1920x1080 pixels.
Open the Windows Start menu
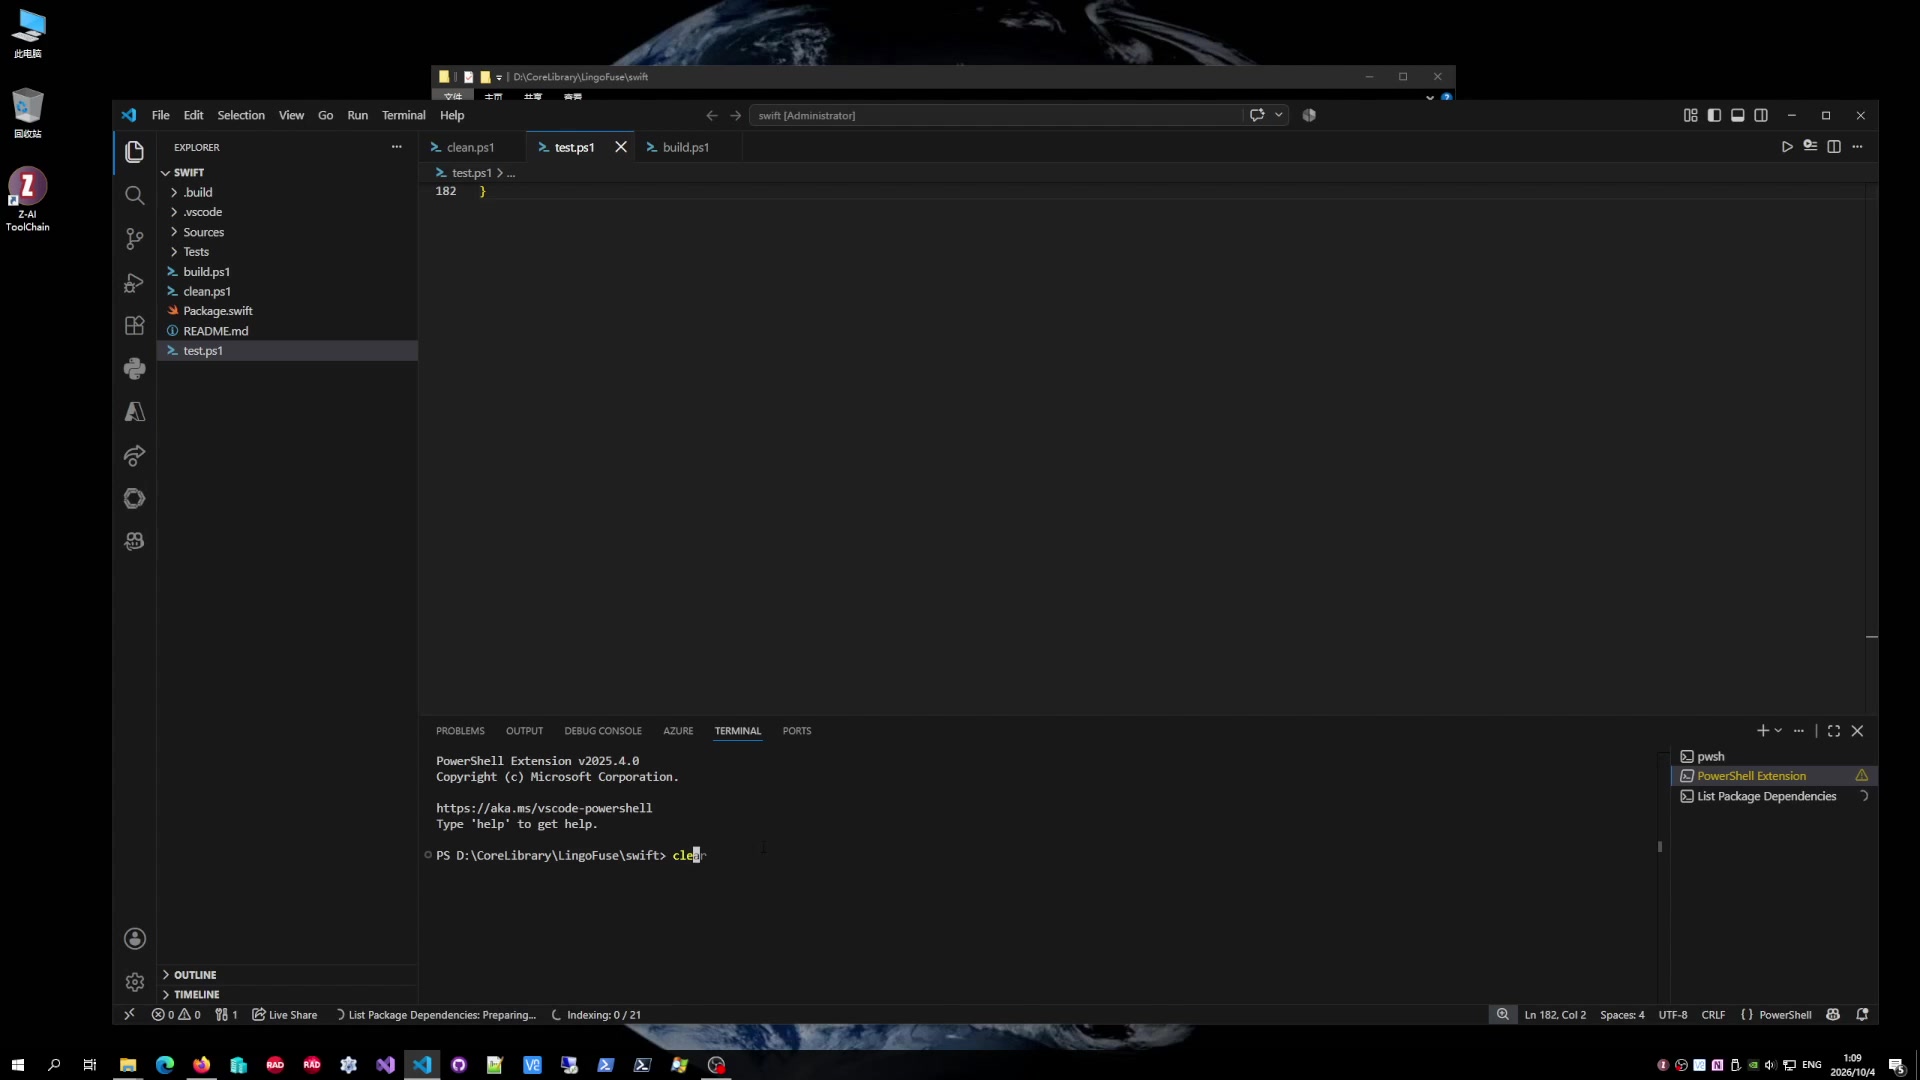[x=17, y=1065]
